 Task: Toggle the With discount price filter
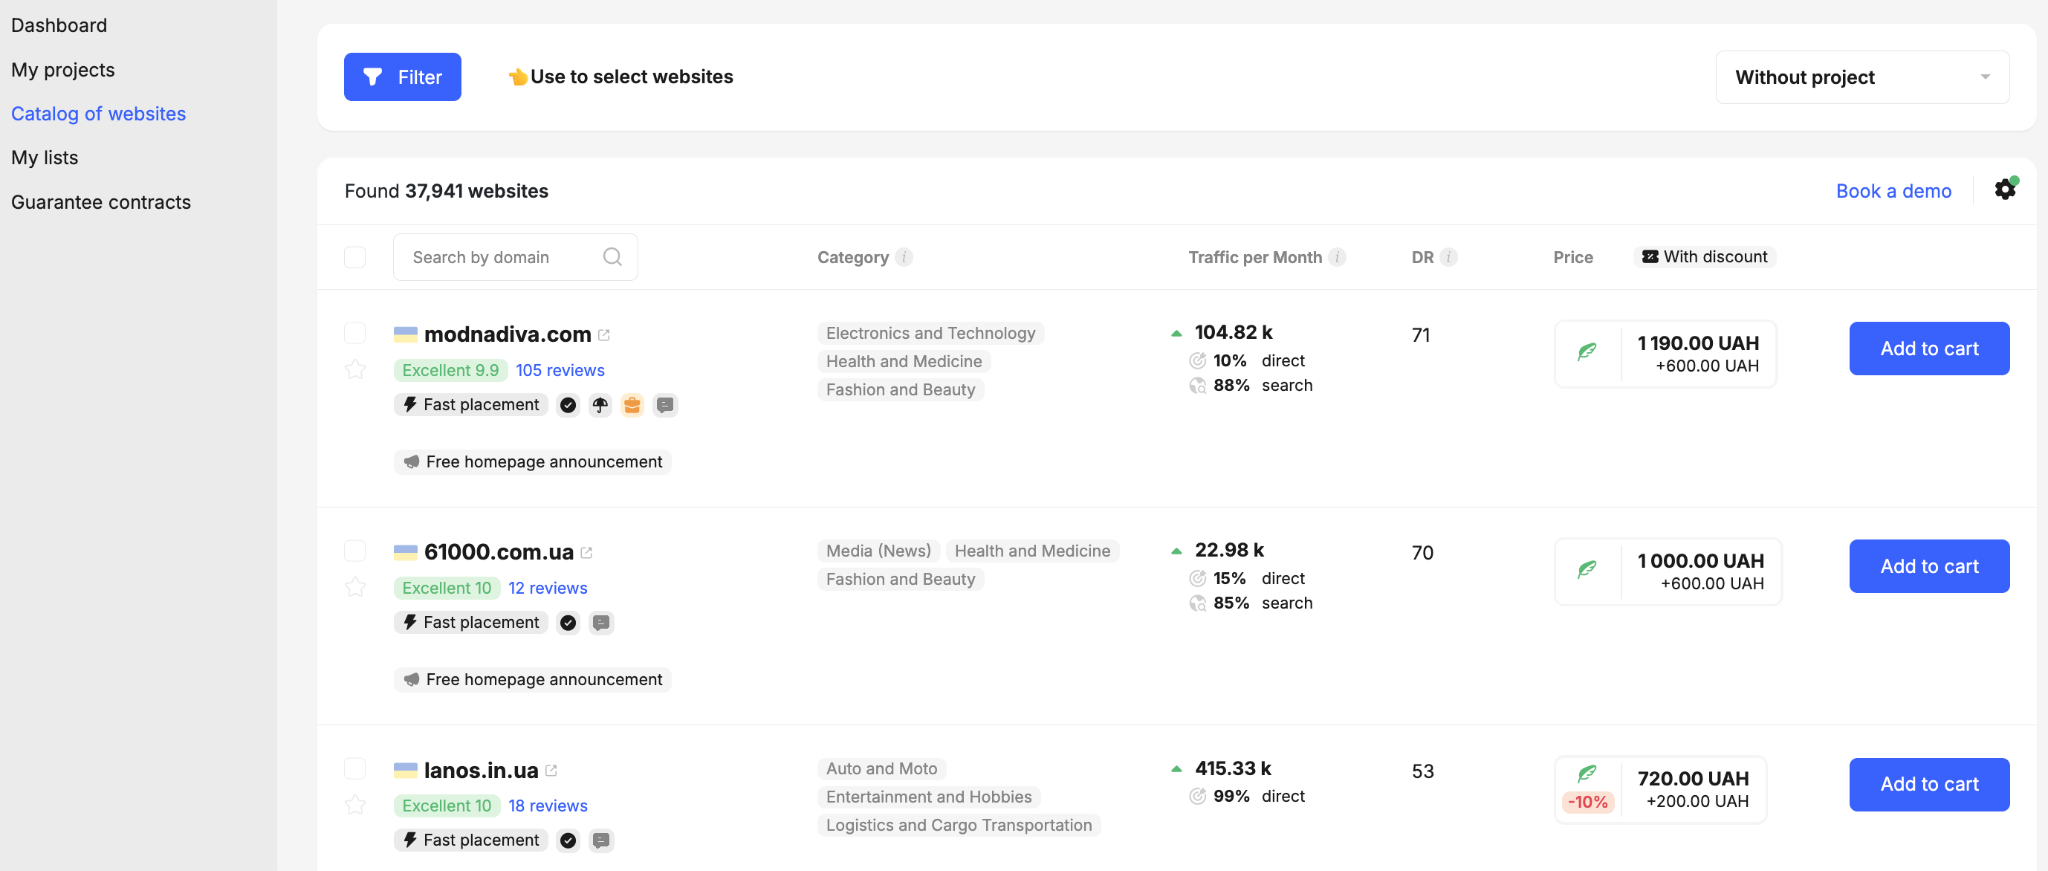coord(1705,257)
